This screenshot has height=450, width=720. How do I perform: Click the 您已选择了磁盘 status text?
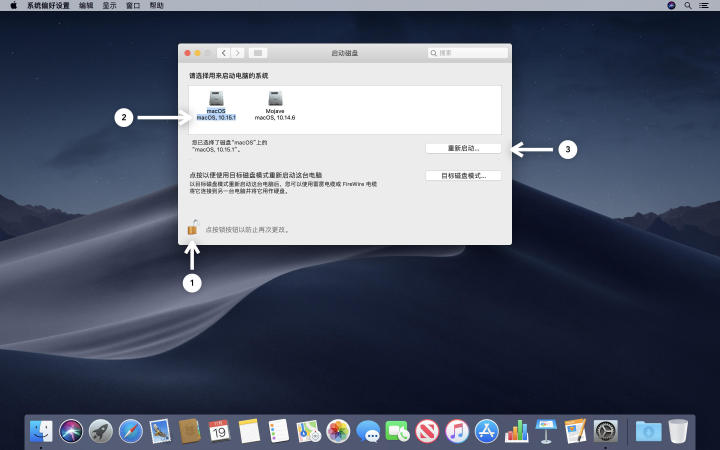(x=230, y=146)
